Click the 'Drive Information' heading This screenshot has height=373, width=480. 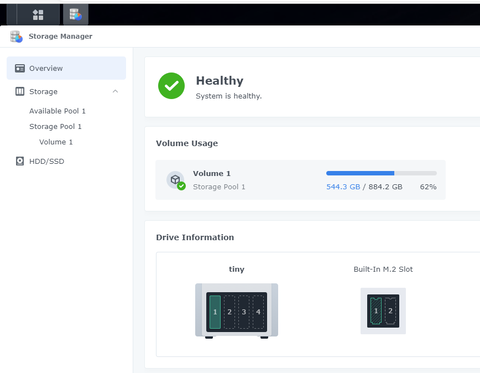(x=195, y=237)
